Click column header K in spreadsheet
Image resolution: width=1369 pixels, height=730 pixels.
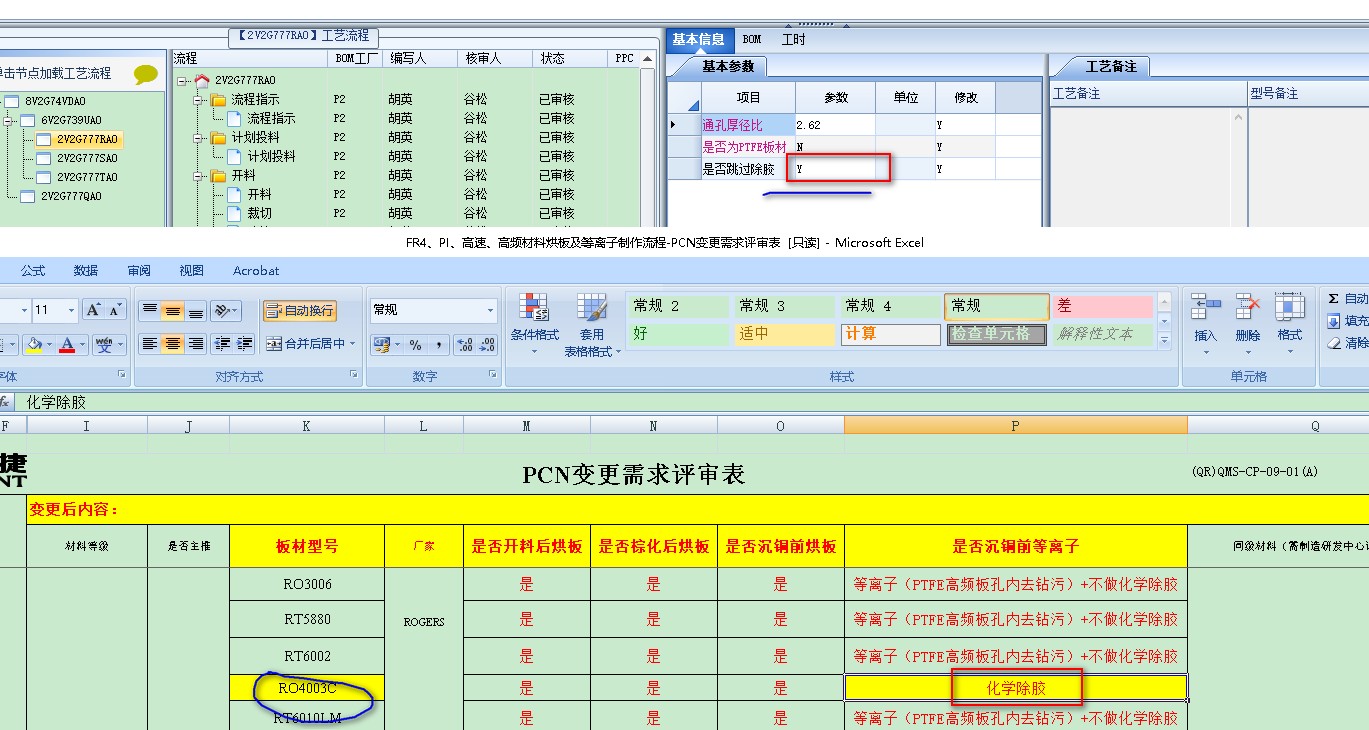click(306, 426)
